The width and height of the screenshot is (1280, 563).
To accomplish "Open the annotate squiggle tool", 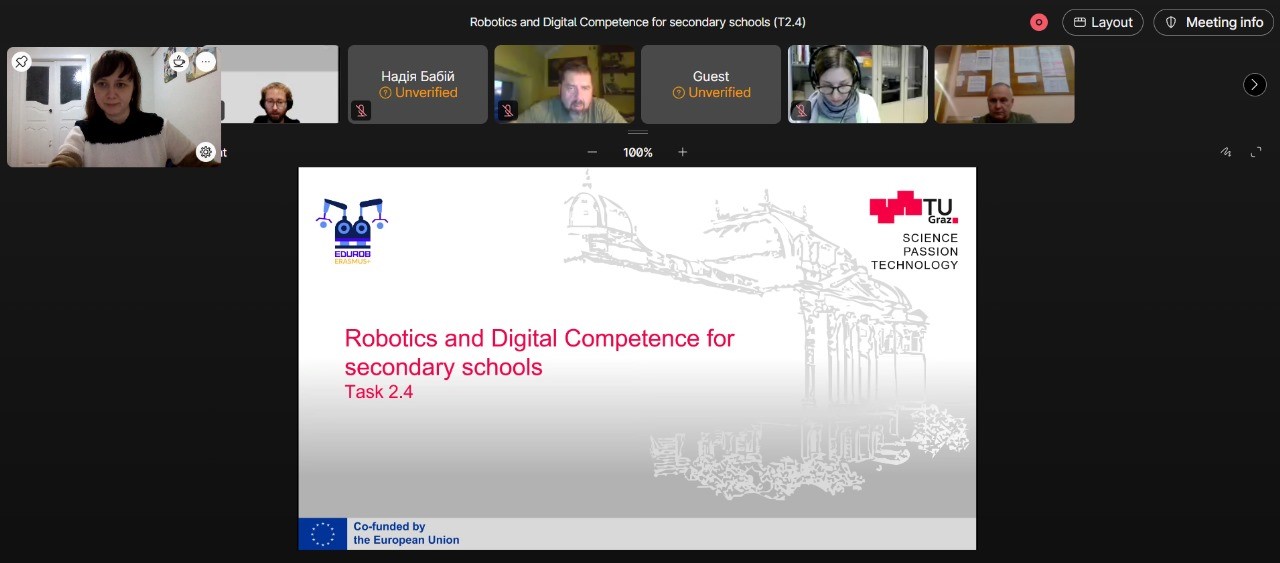I will point(1226,152).
